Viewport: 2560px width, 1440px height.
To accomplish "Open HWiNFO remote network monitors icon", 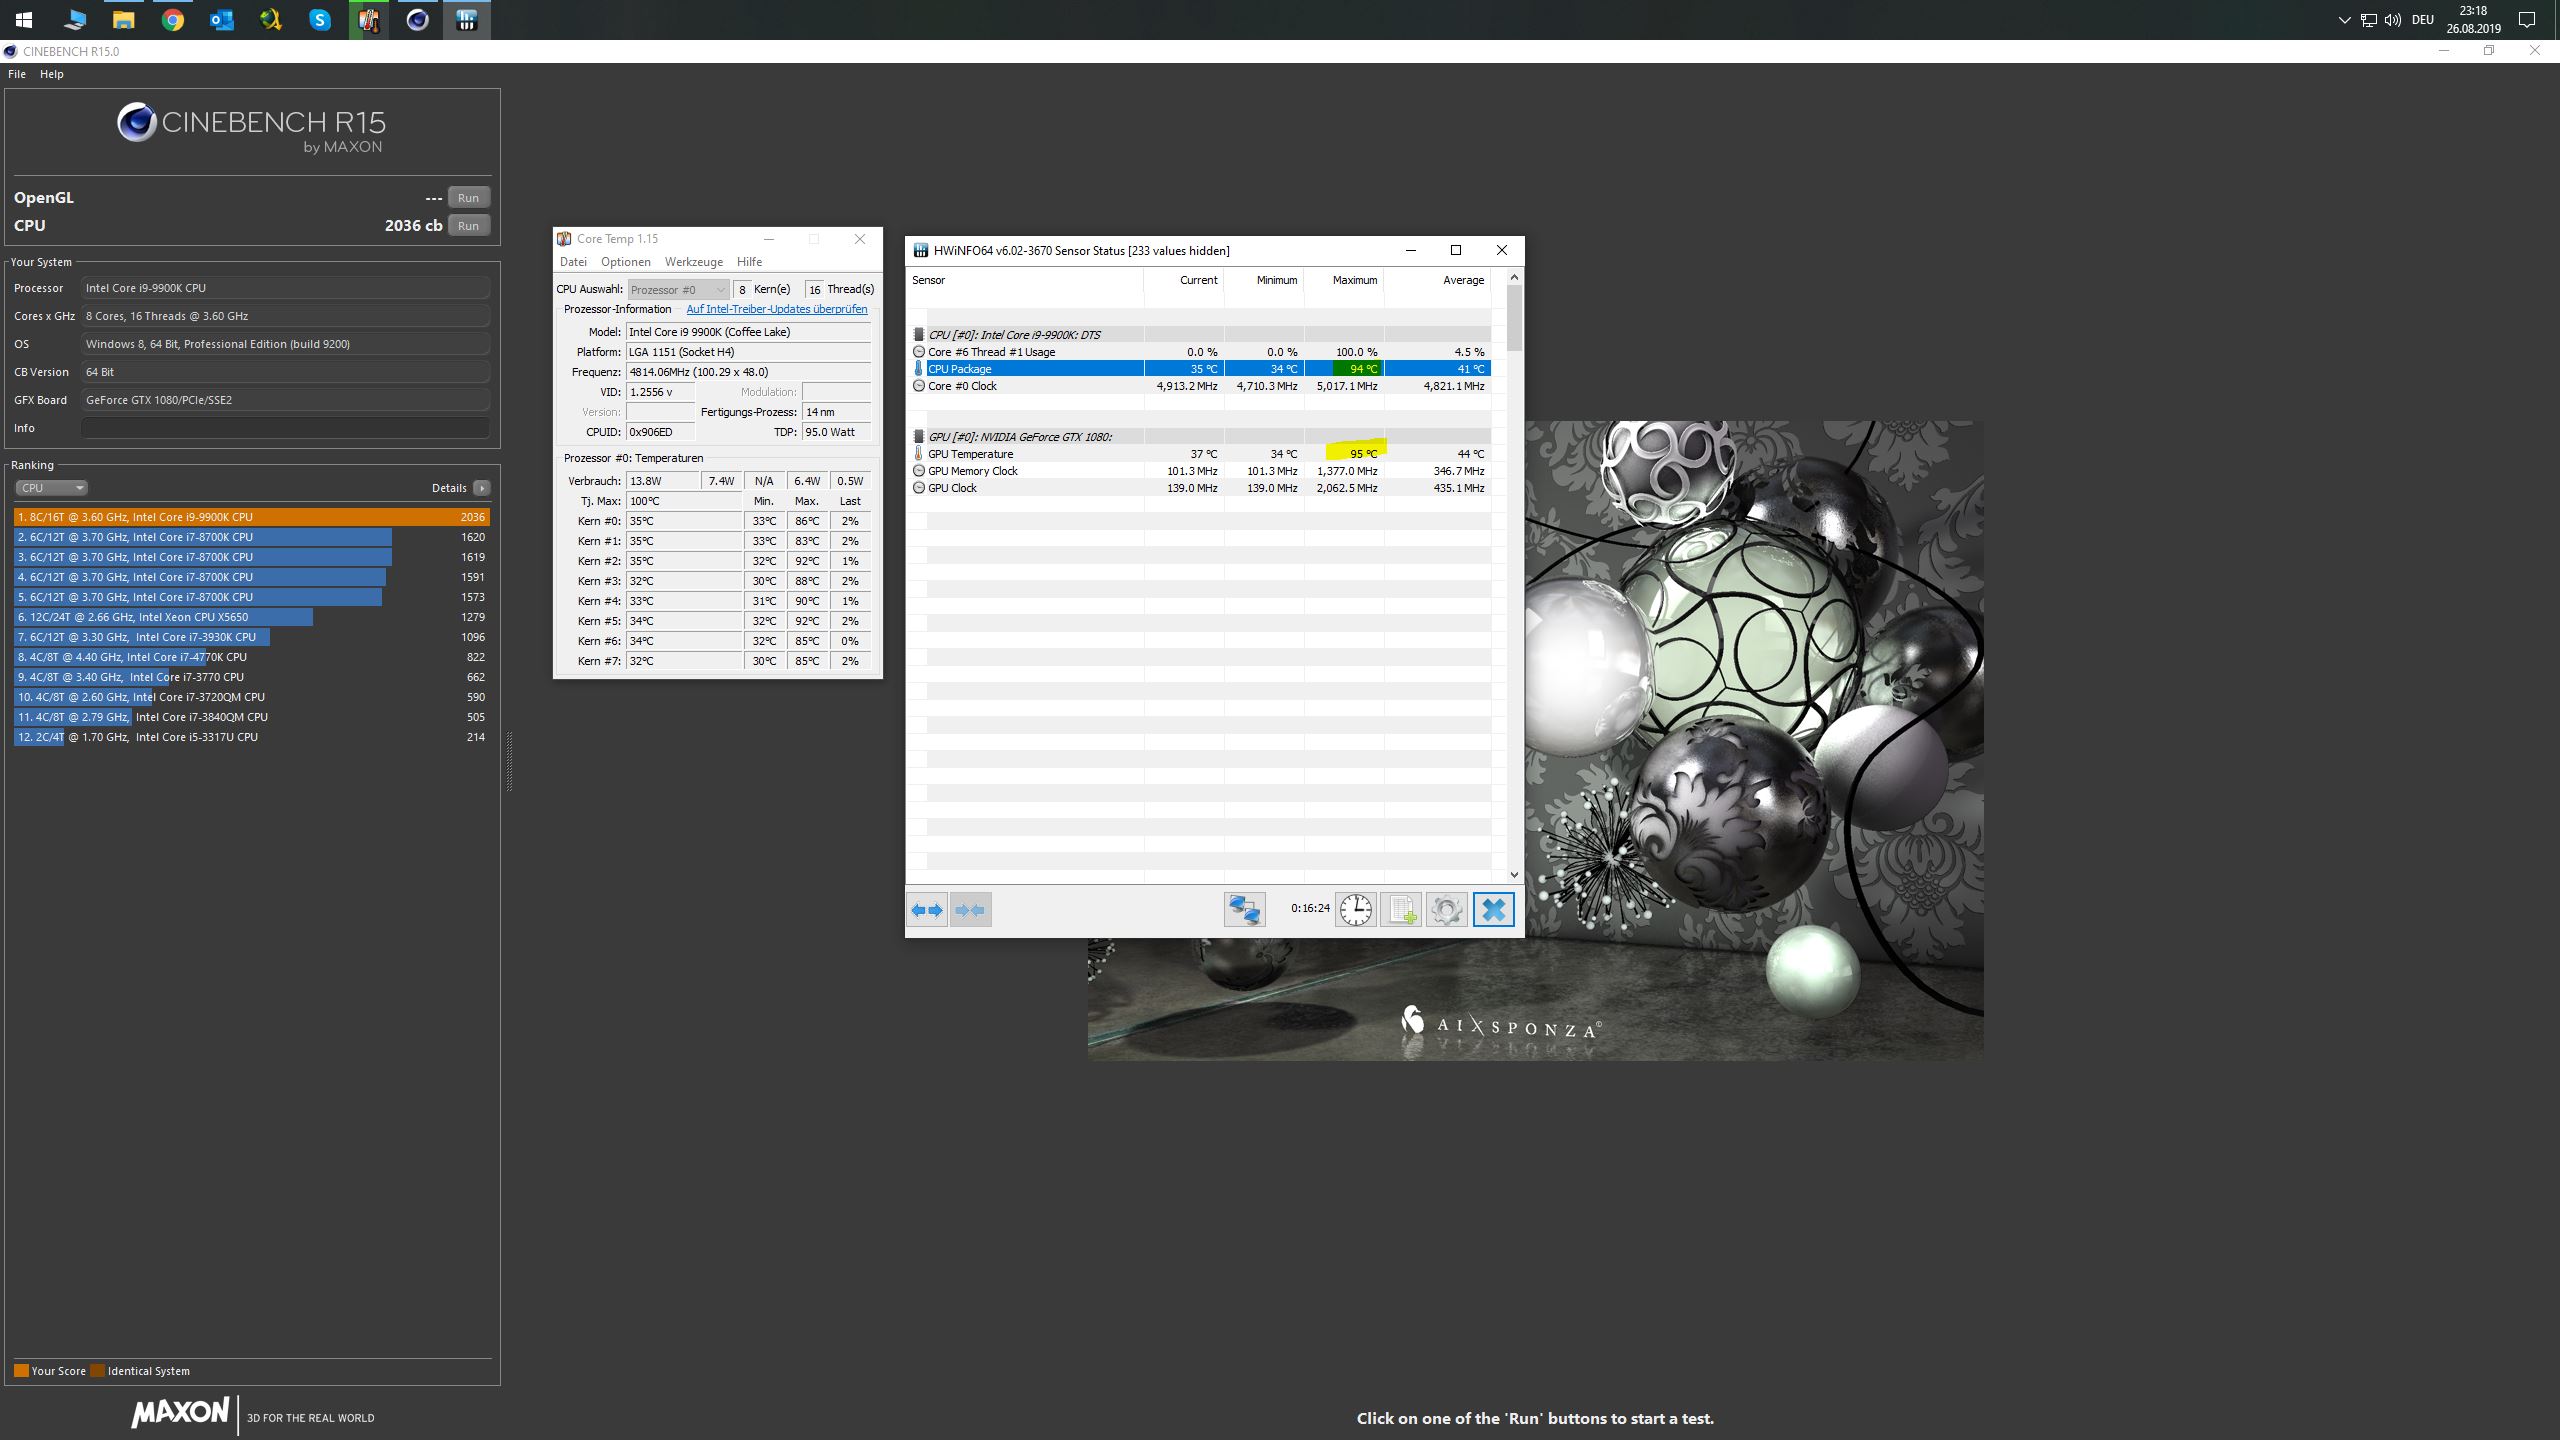I will [x=1245, y=910].
